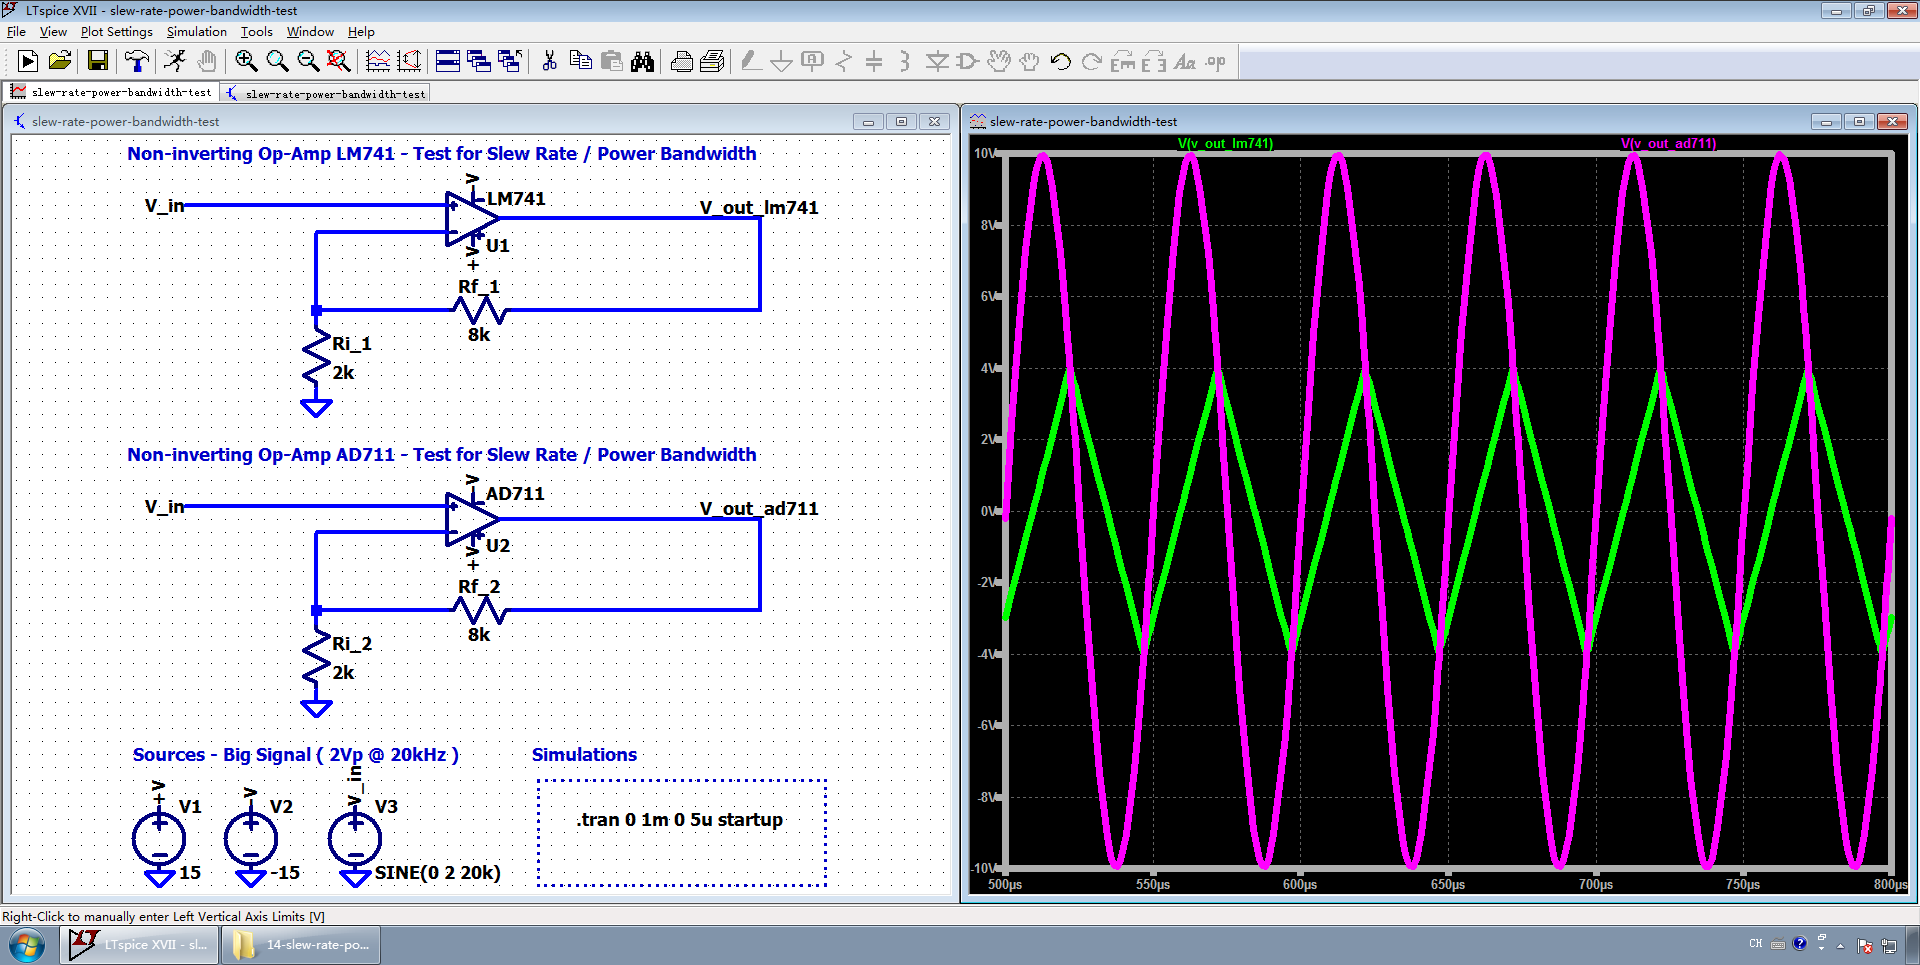Open the Simulation menu
The height and width of the screenshot is (965, 1920).
point(196,32)
